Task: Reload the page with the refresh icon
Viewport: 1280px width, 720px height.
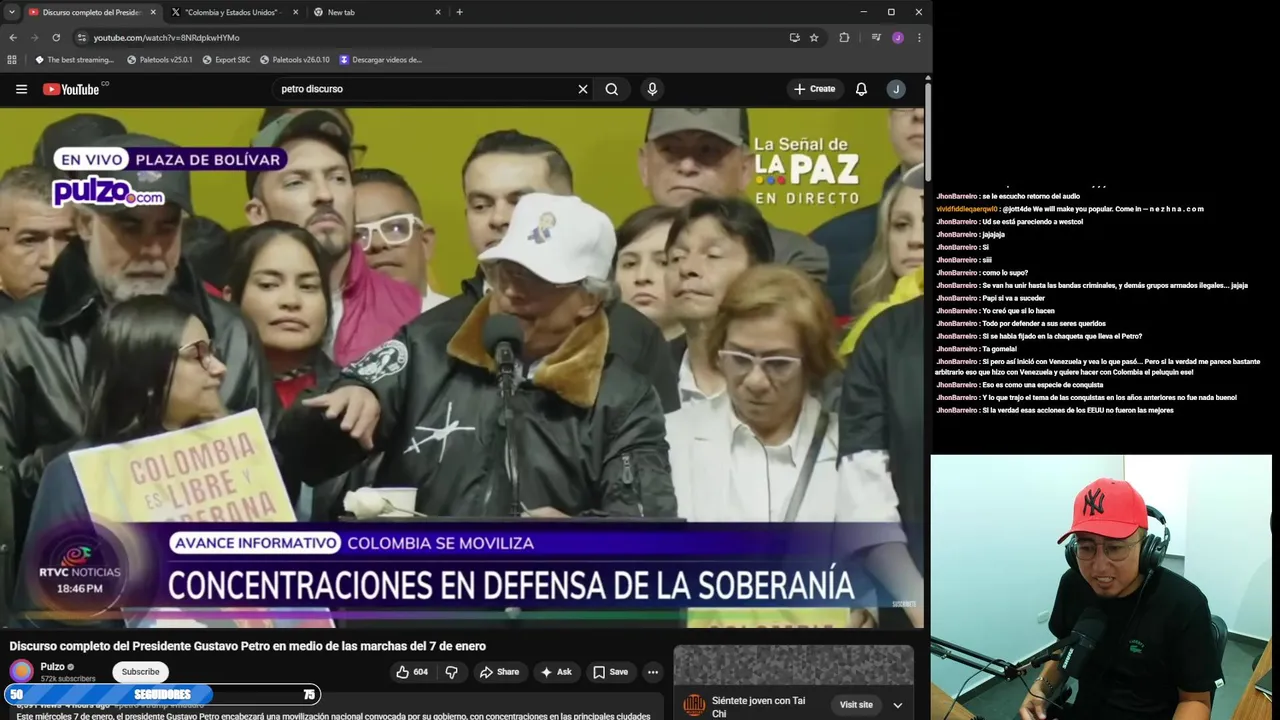Action: tap(56, 38)
